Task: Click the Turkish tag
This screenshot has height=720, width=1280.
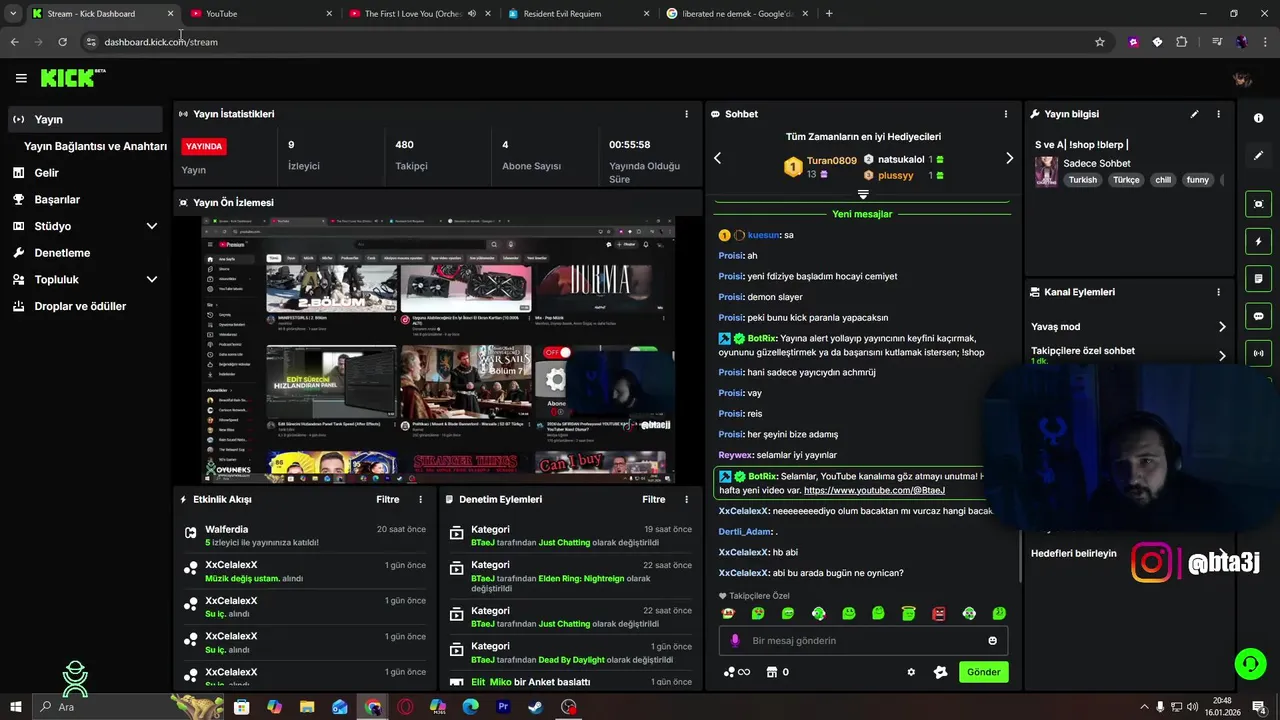Action: tap(1083, 180)
